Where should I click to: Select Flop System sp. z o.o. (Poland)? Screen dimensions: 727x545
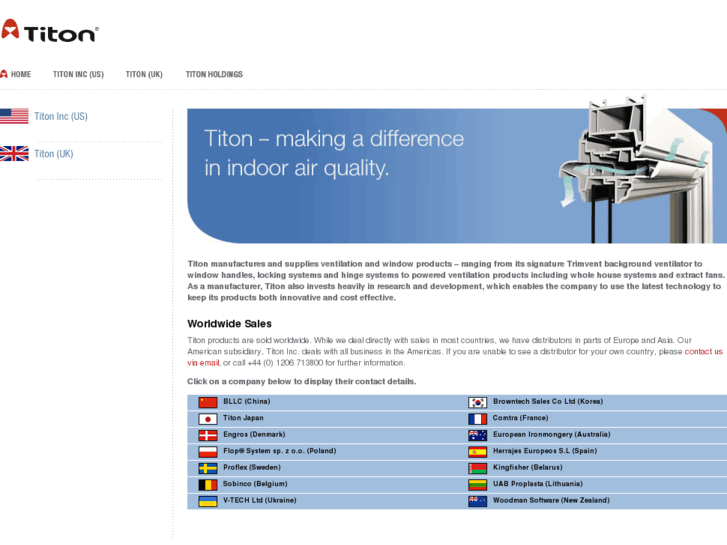click(280, 451)
